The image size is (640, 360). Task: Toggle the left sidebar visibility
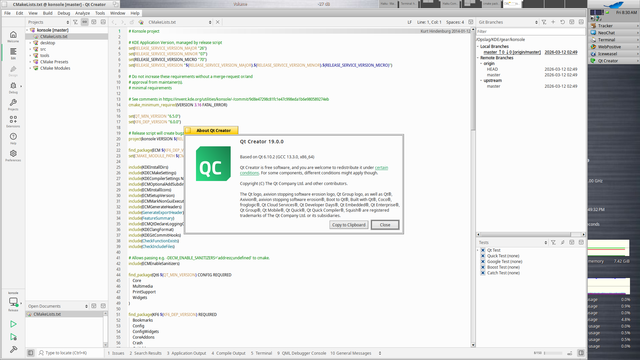pos(31,353)
